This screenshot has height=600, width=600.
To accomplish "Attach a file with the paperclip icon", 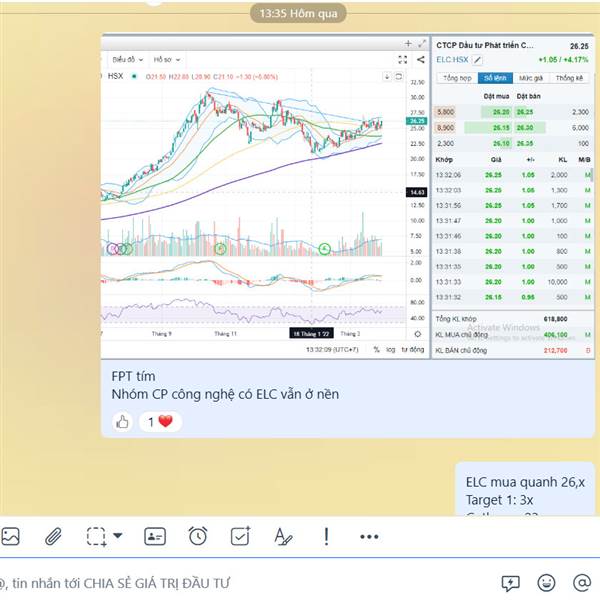I will [53, 536].
